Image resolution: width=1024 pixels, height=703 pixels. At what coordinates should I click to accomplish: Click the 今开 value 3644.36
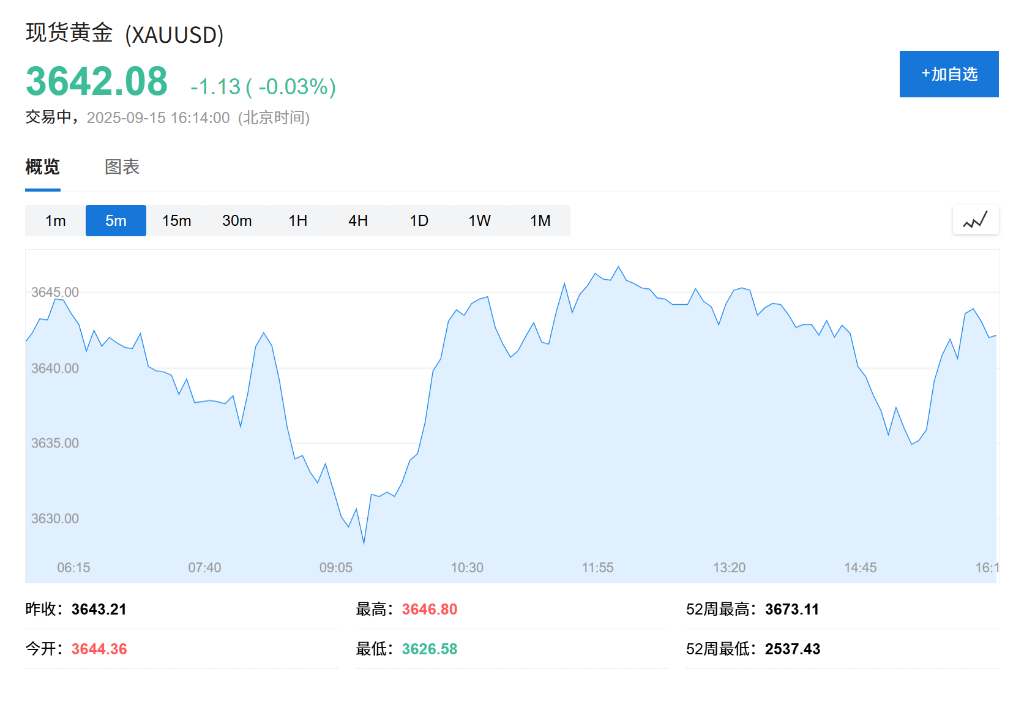[99, 649]
